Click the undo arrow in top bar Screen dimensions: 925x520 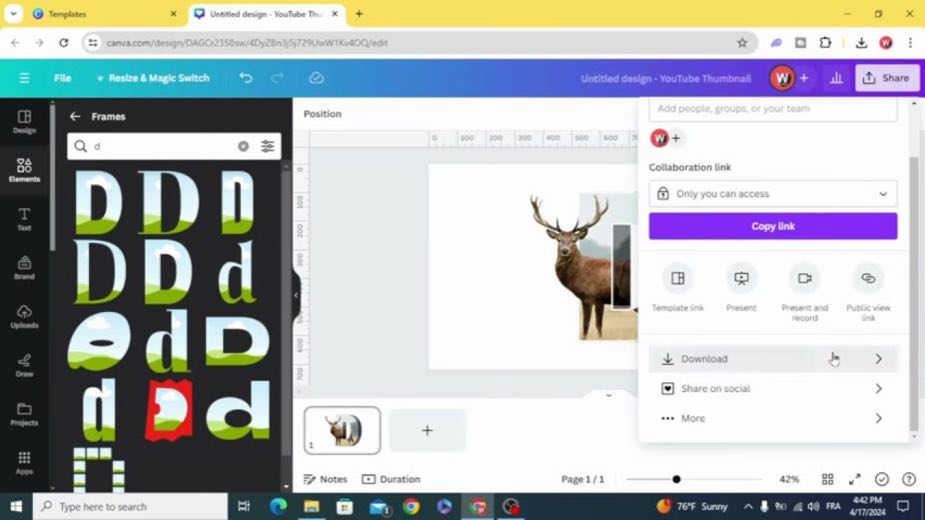(246, 78)
